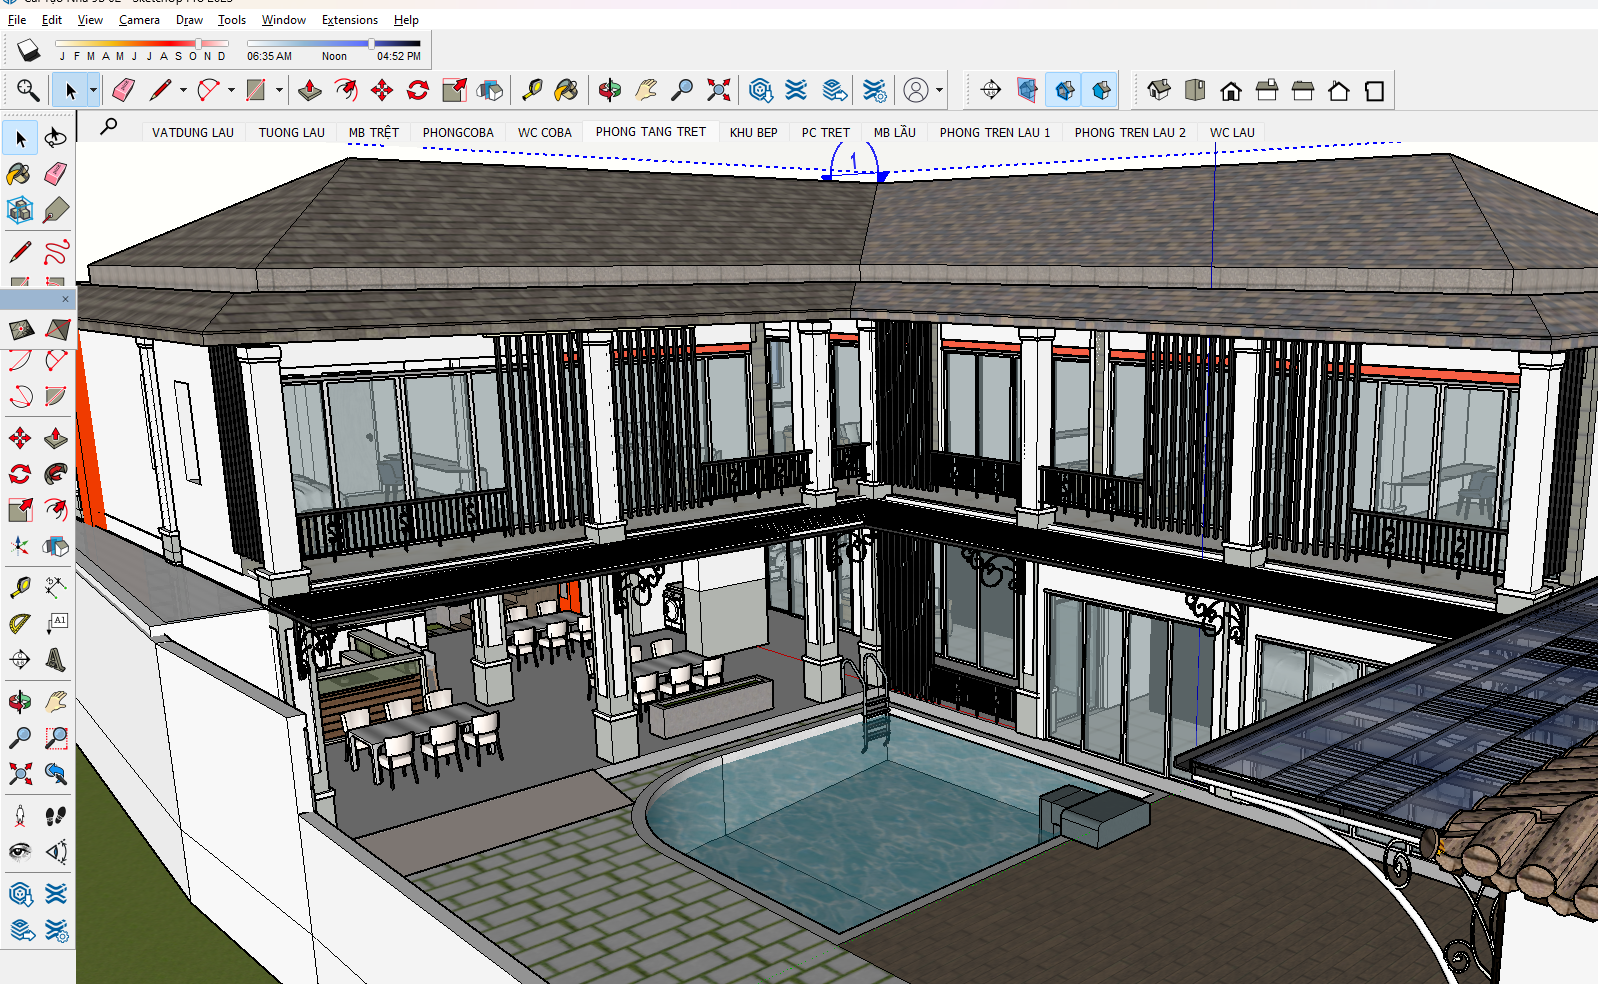
Task: Adjust the shadow date month slider
Action: (142, 44)
